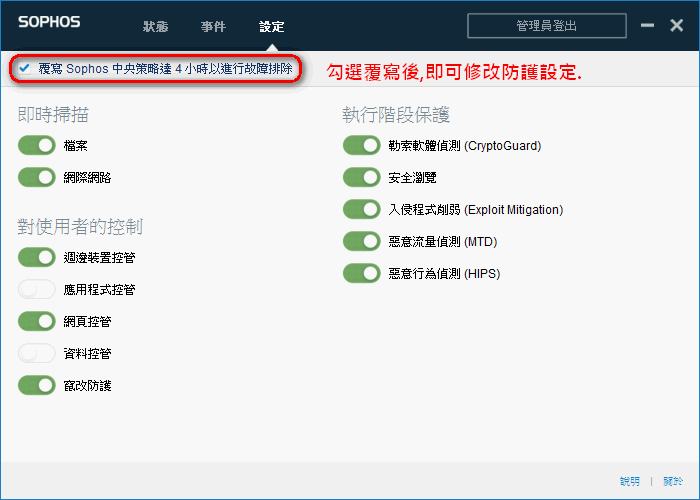Viewport: 700px width, 500px height.
Task: Open the 說明 help link
Action: (x=630, y=481)
